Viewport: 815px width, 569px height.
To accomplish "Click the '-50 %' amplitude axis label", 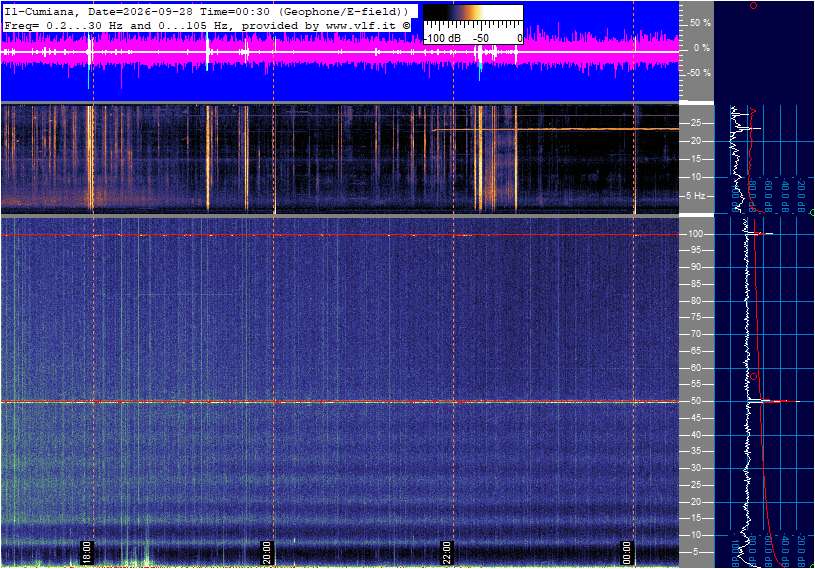I will 699,73.
